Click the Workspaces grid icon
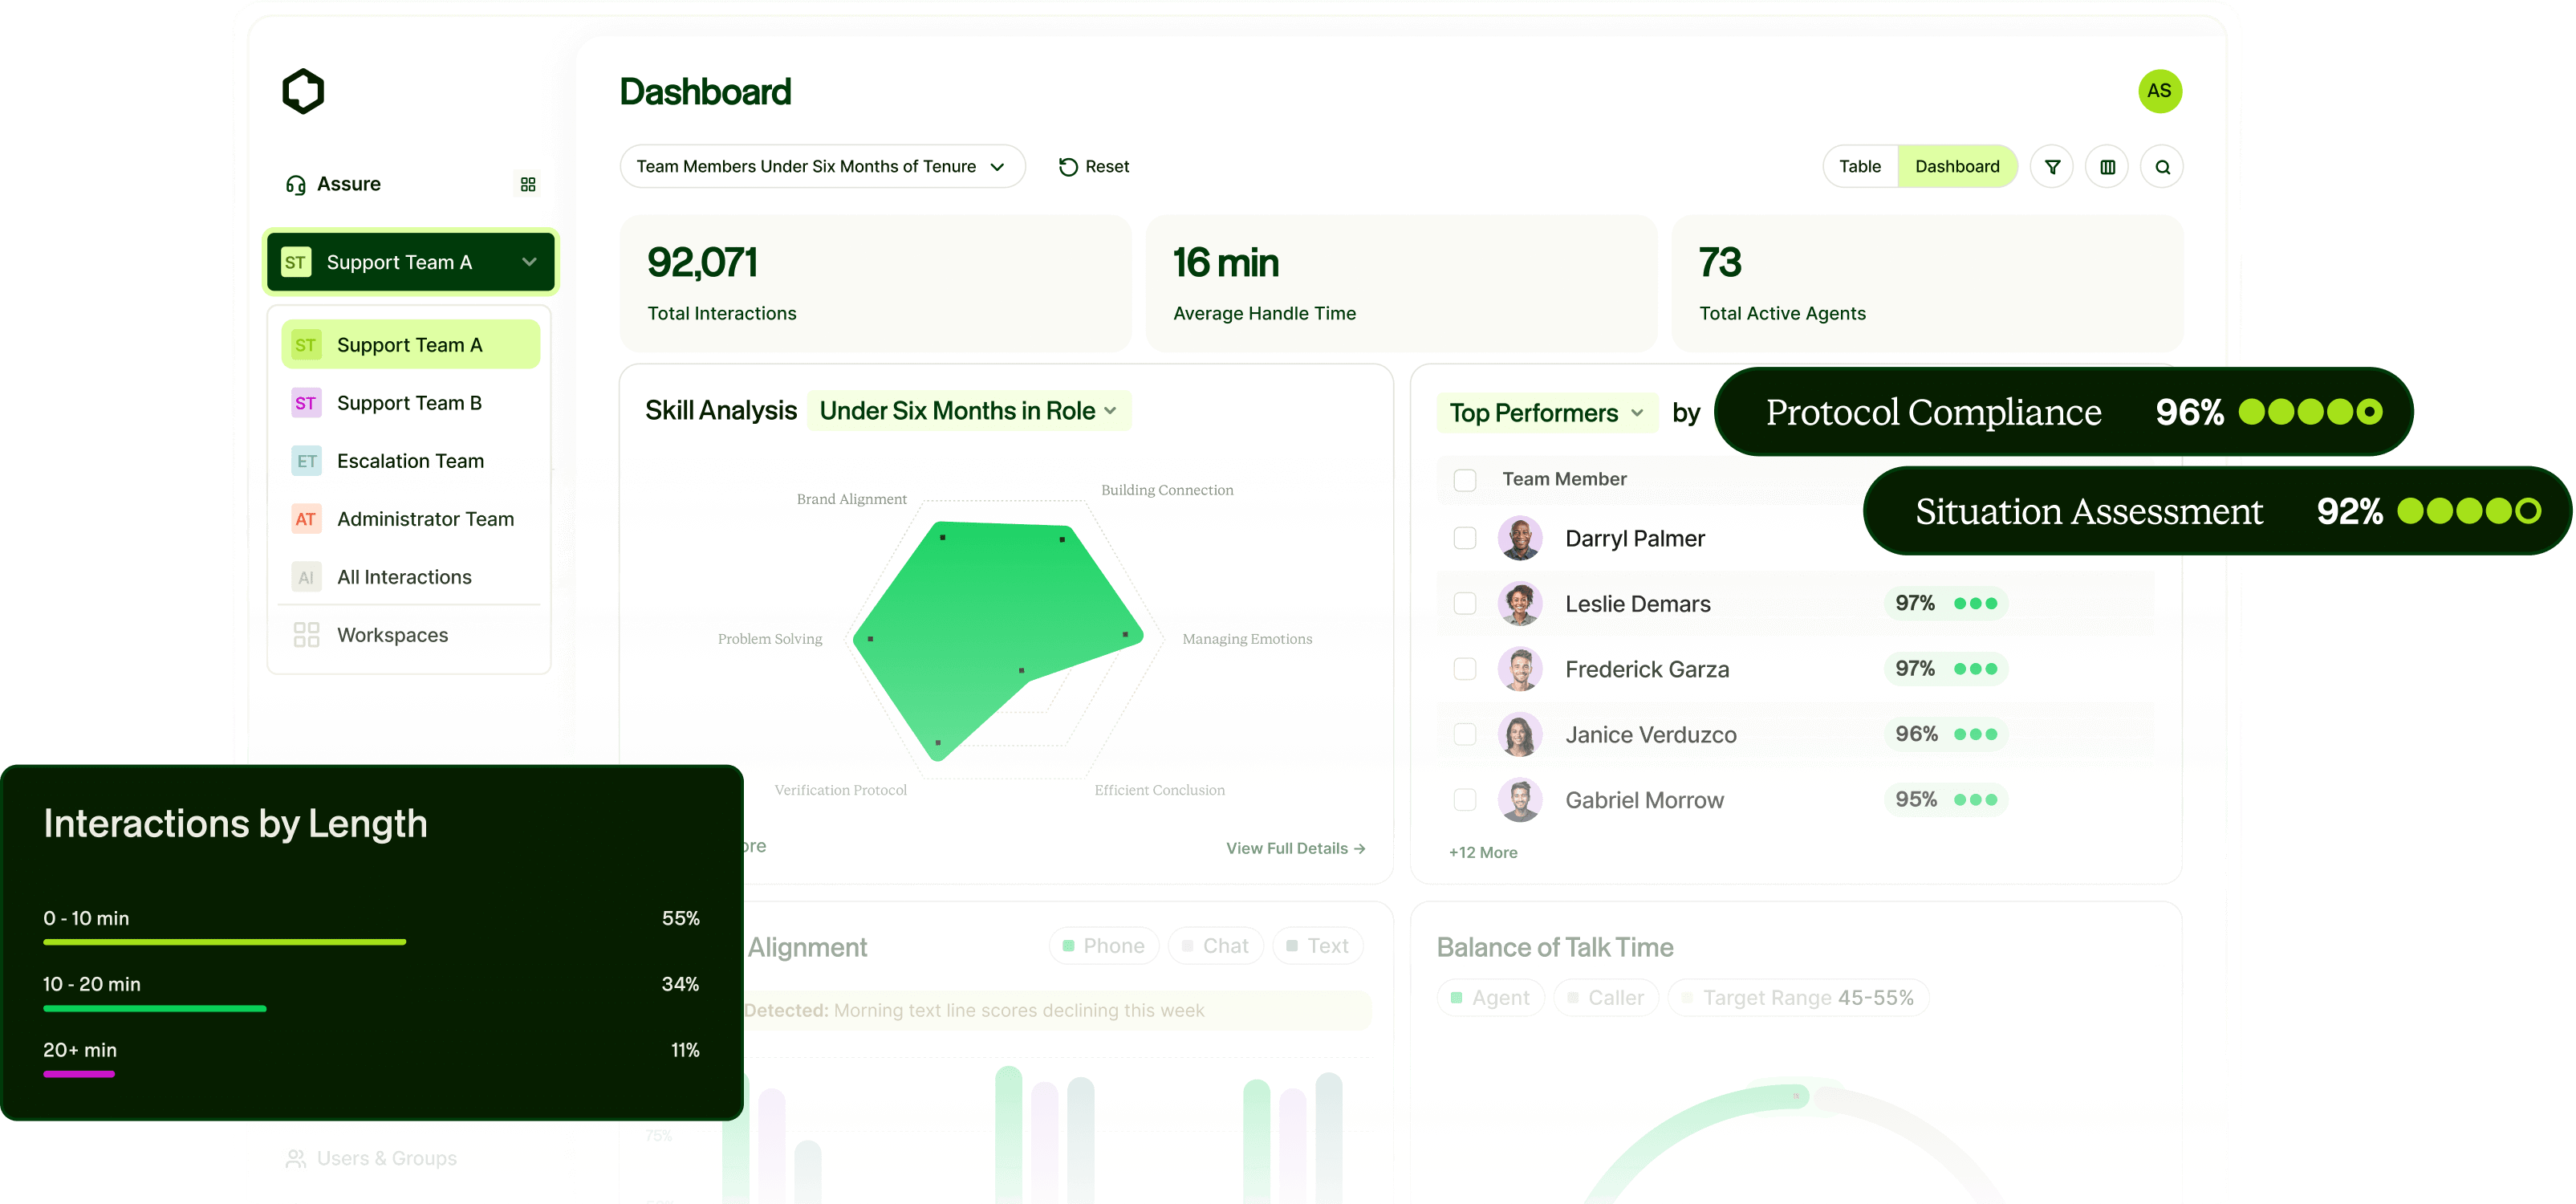Screen dimensions: 2576x1204 pos(306,635)
